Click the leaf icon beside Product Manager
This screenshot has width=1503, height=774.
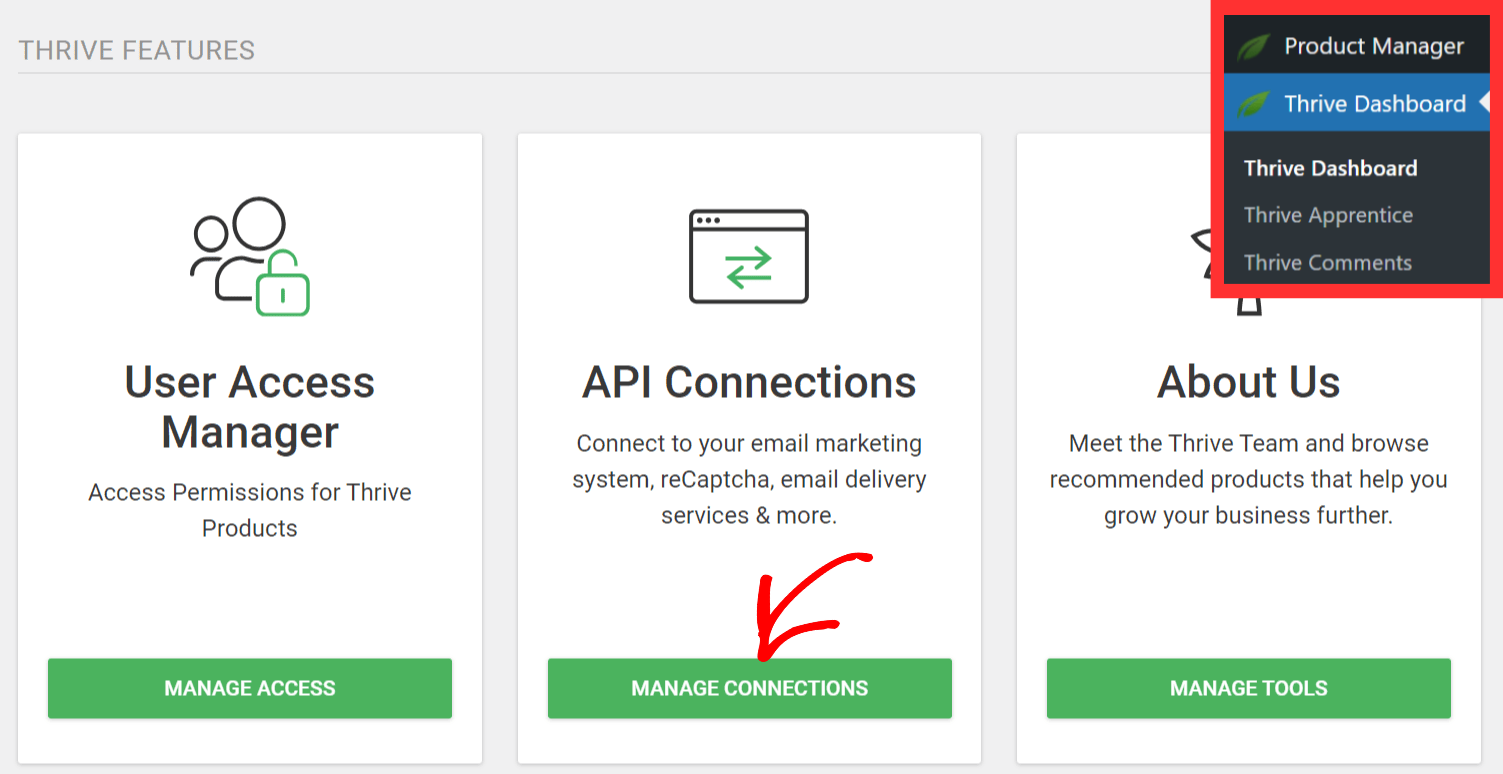coord(1253,47)
